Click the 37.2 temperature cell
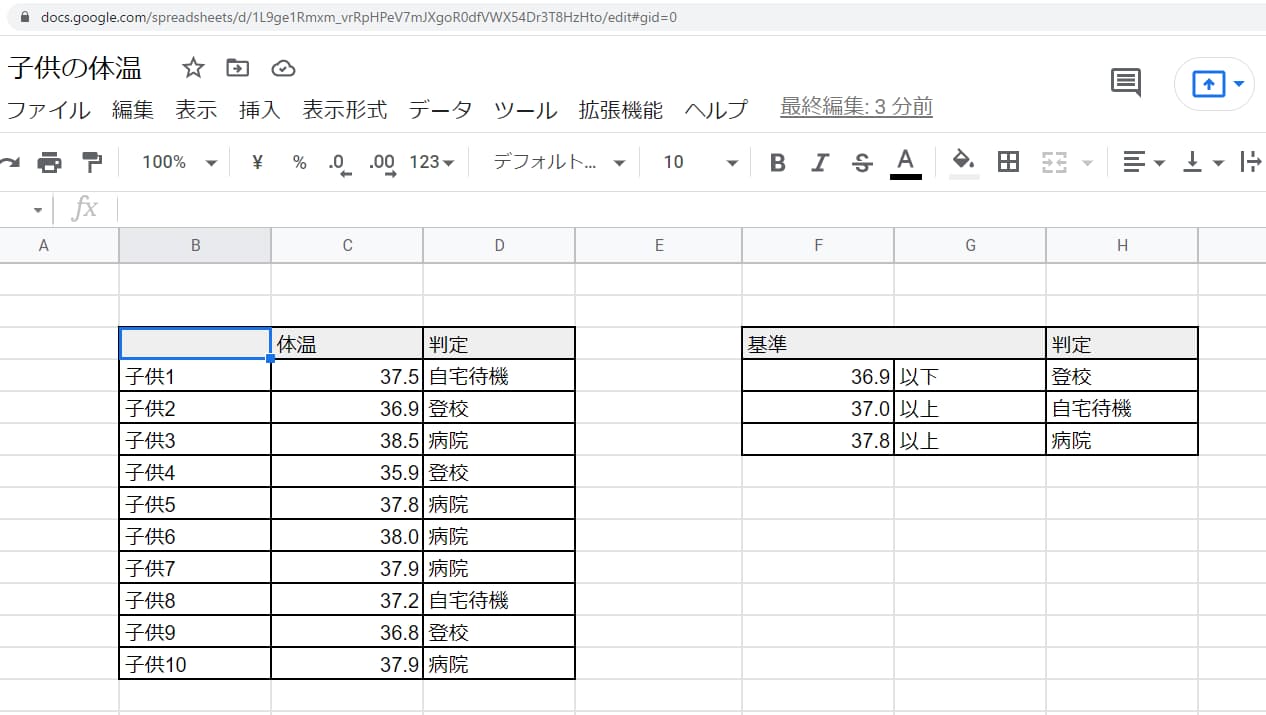 (x=347, y=600)
